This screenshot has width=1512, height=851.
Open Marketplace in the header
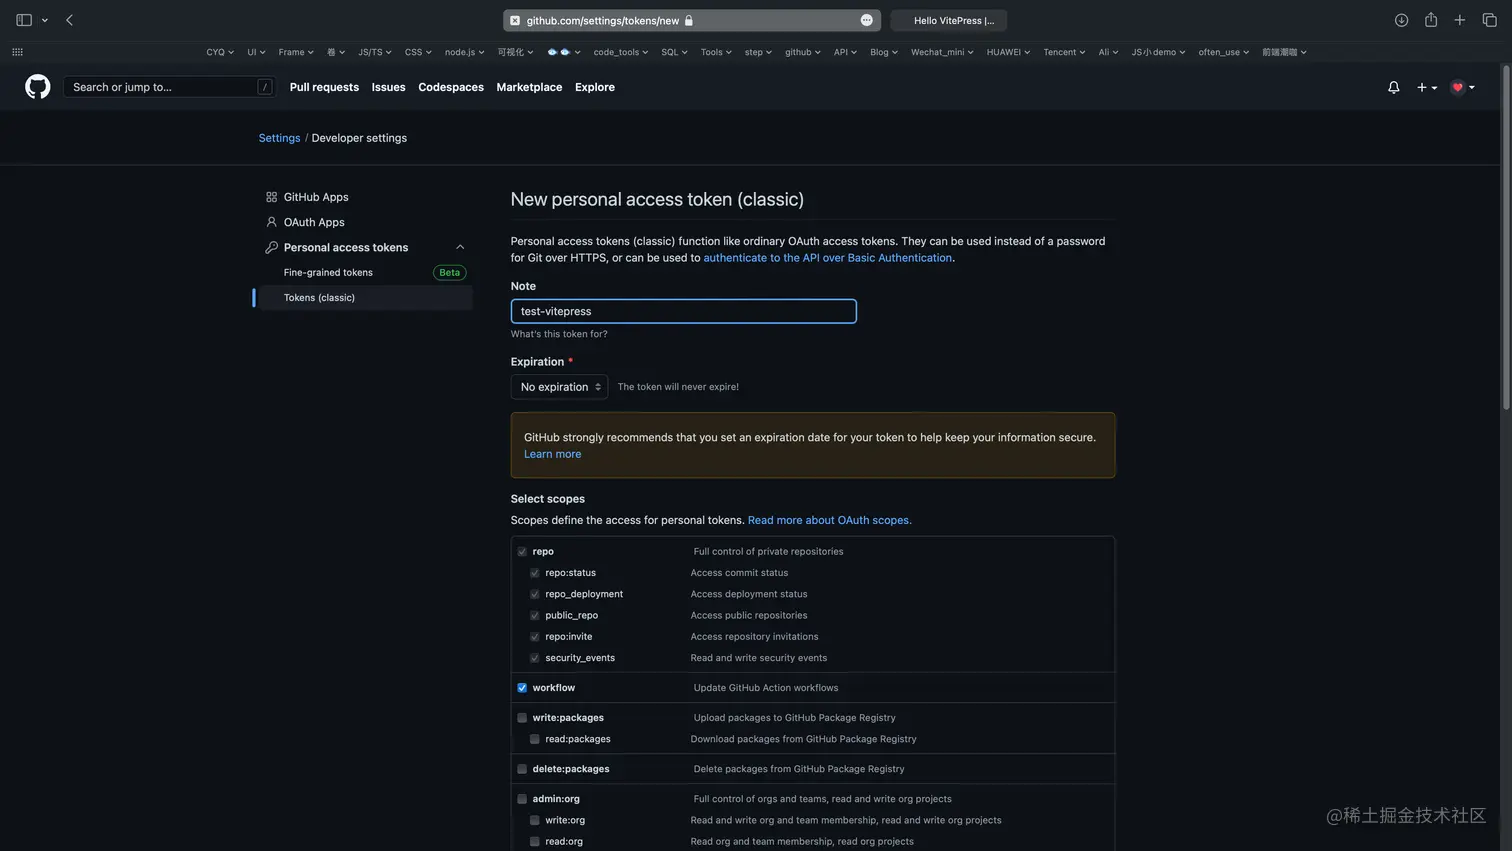click(x=529, y=87)
